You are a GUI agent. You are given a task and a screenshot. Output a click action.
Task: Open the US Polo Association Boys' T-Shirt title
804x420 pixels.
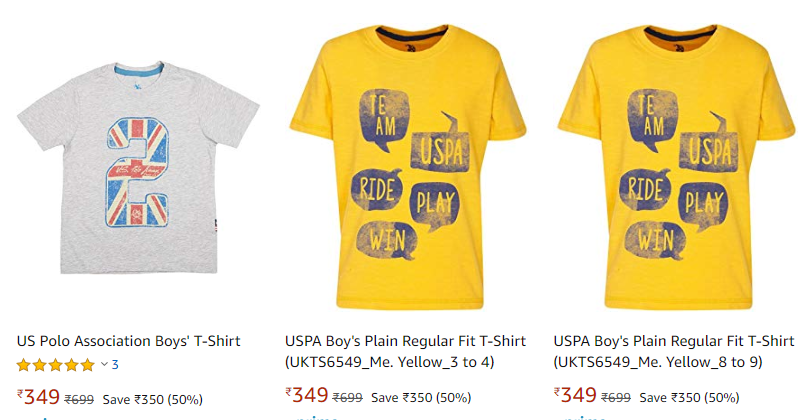click(128, 341)
